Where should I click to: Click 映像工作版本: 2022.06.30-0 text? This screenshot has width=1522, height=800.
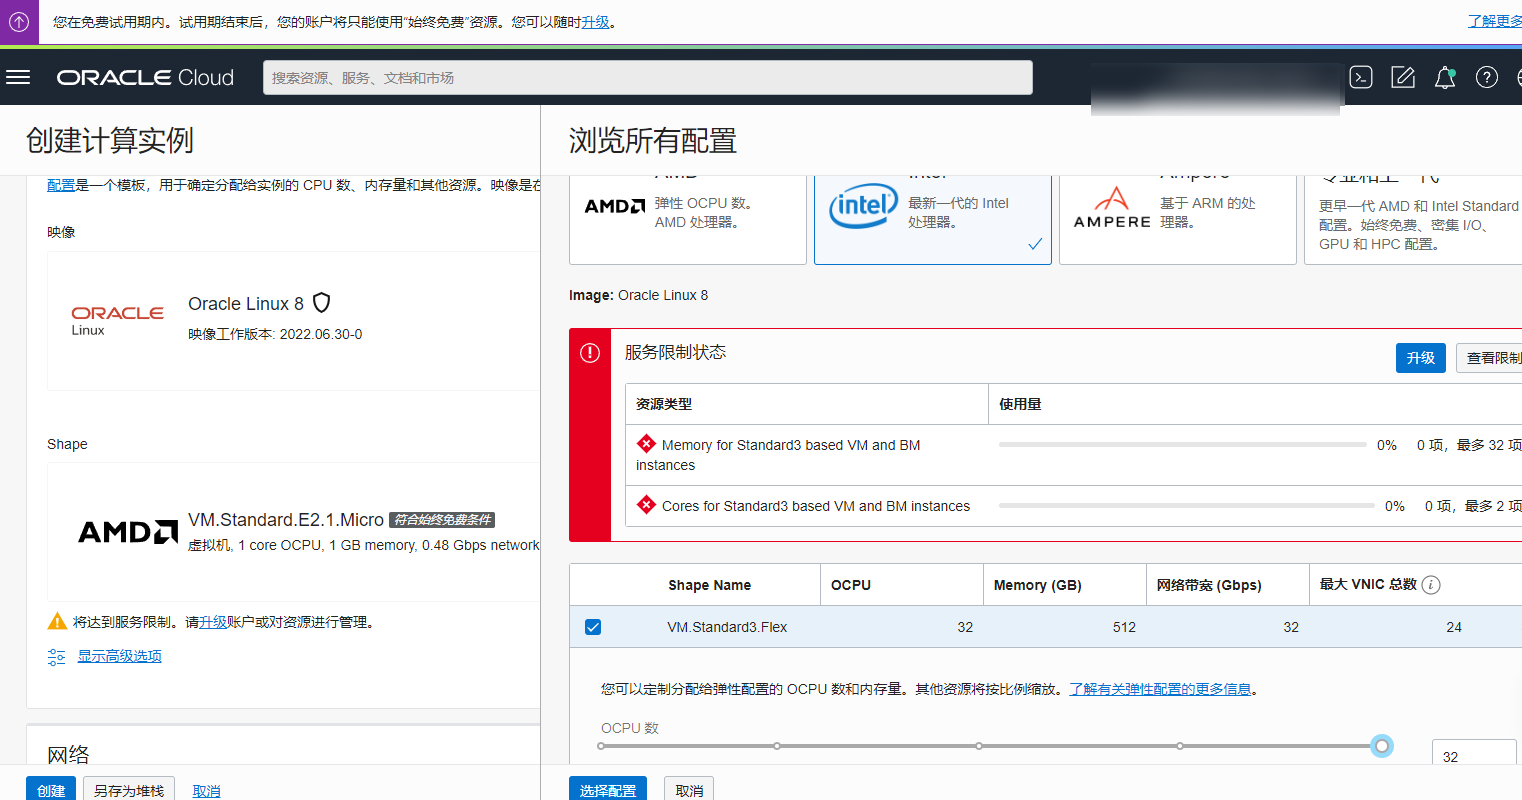coord(275,334)
